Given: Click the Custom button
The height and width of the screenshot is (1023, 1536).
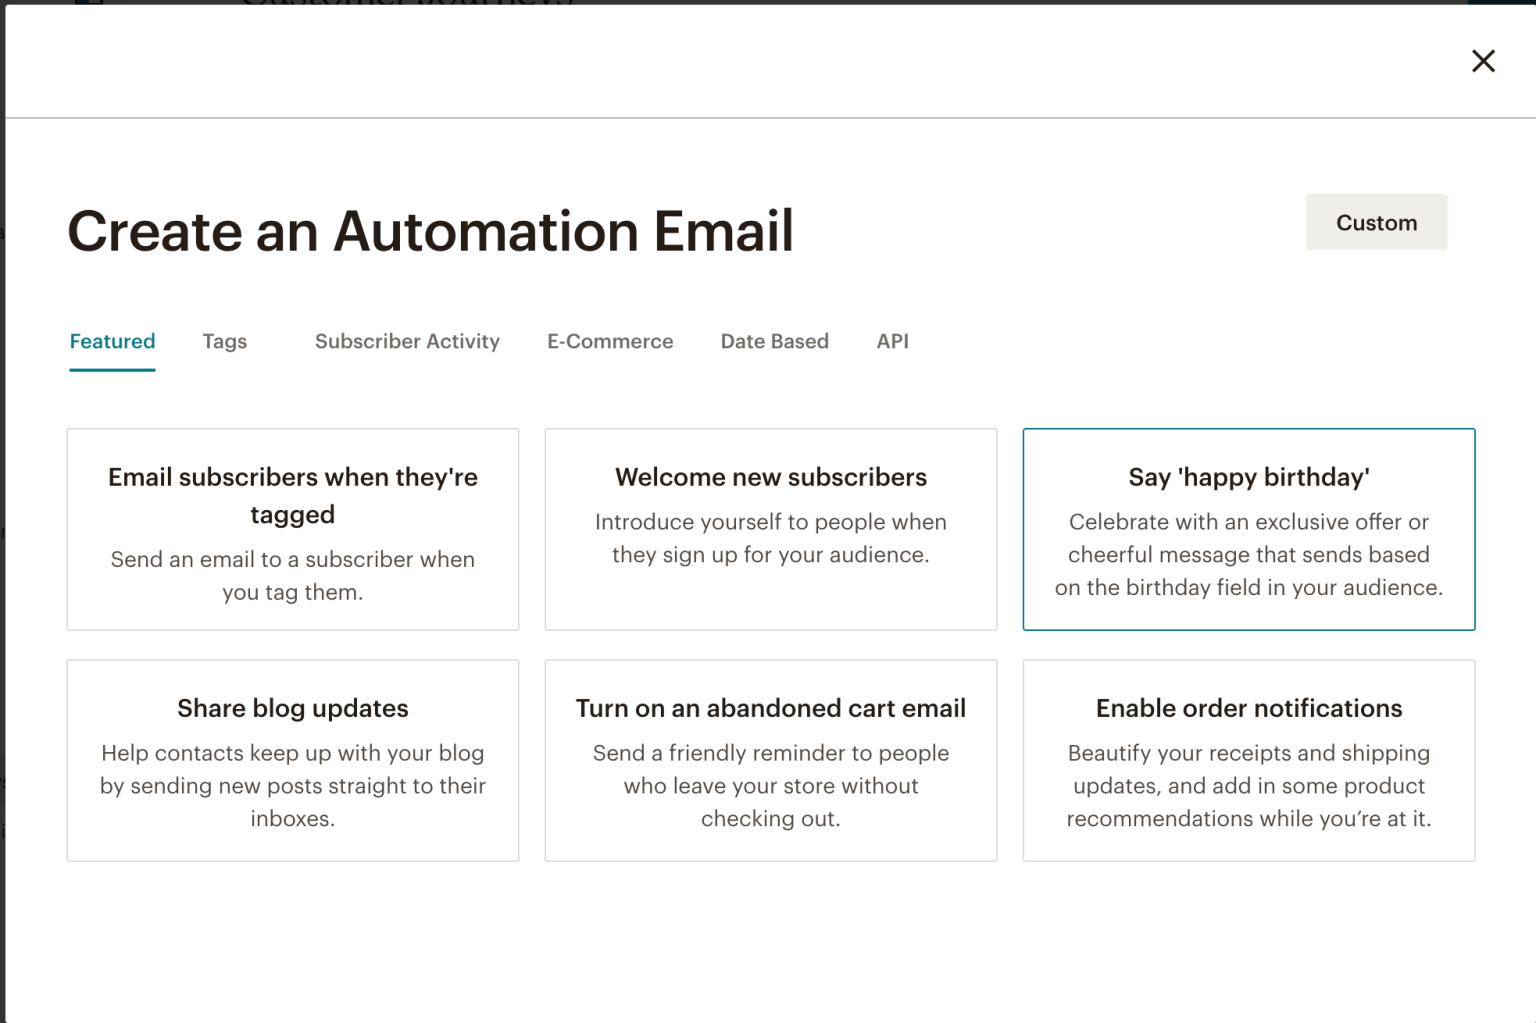Looking at the screenshot, I should 1376,222.
